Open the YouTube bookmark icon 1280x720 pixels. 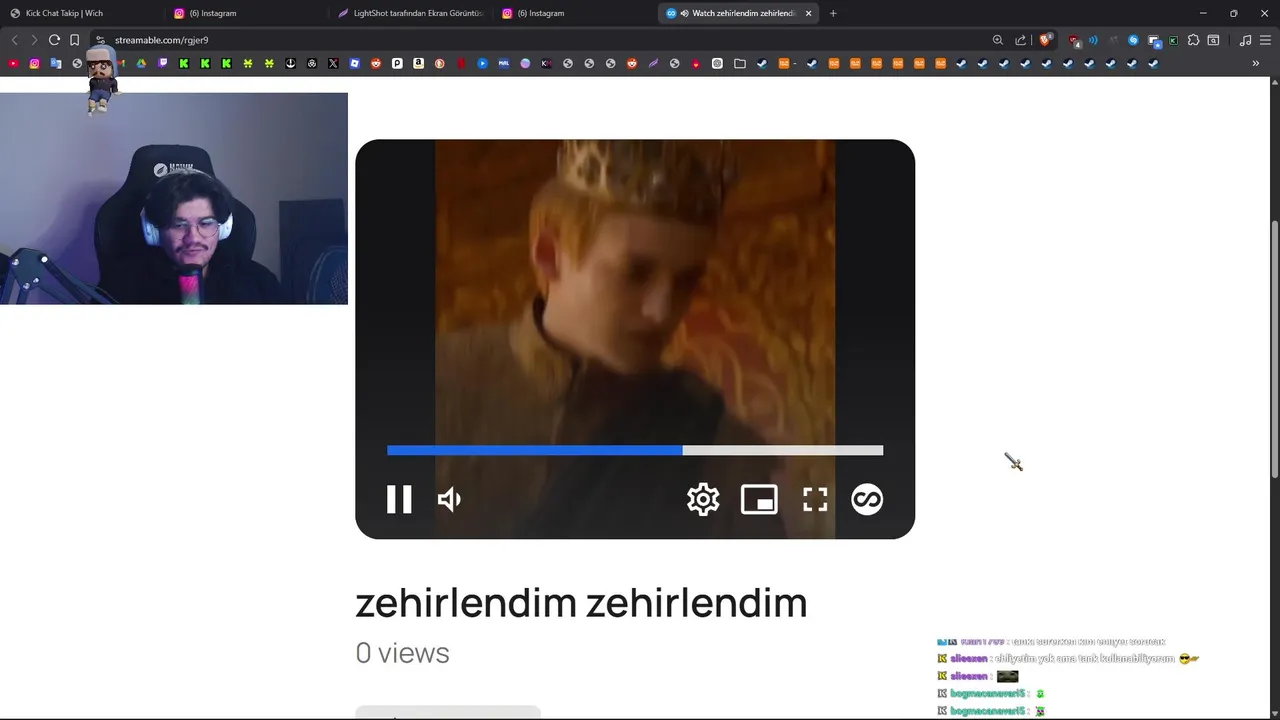(13, 63)
